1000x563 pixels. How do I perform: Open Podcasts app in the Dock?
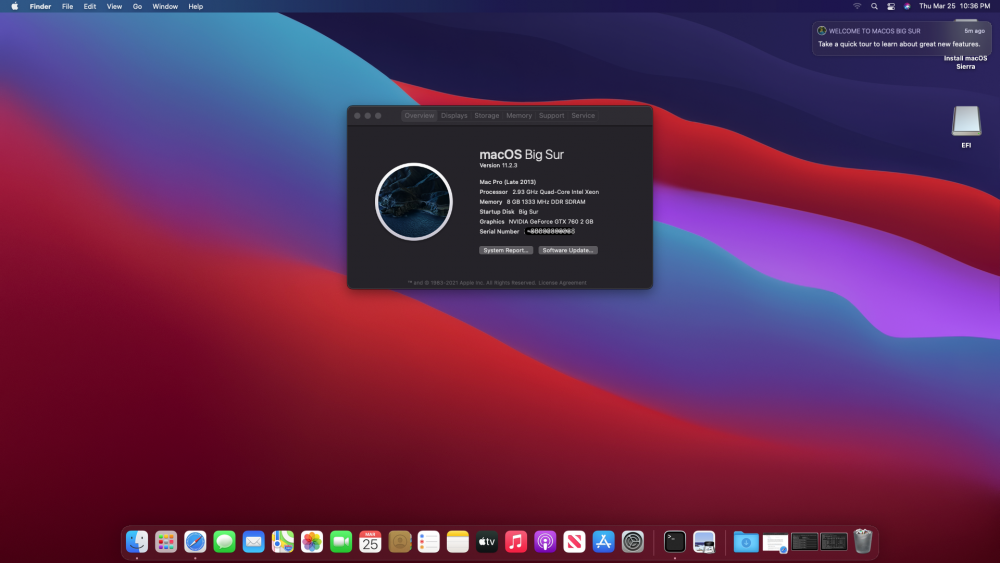545,542
